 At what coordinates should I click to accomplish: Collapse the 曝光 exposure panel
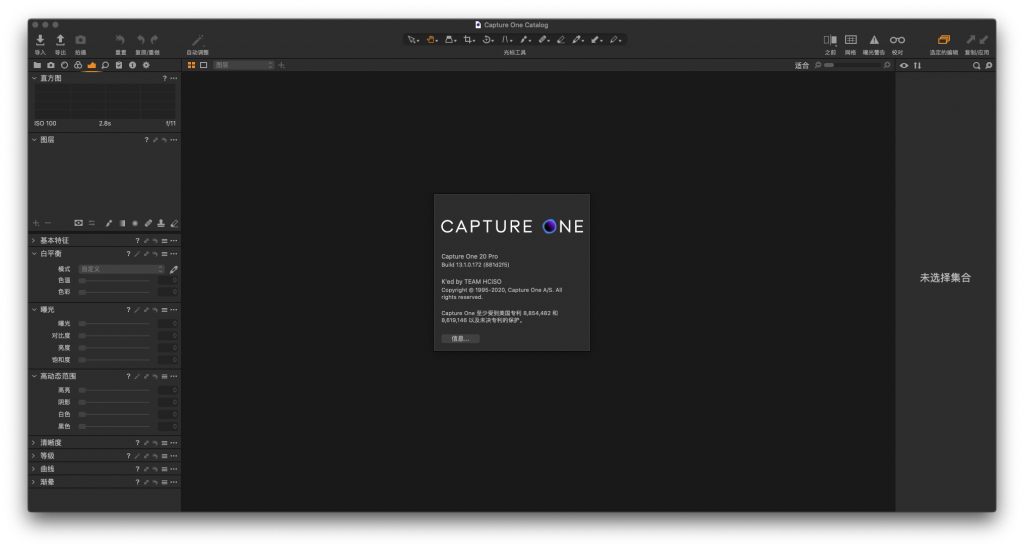point(34,309)
